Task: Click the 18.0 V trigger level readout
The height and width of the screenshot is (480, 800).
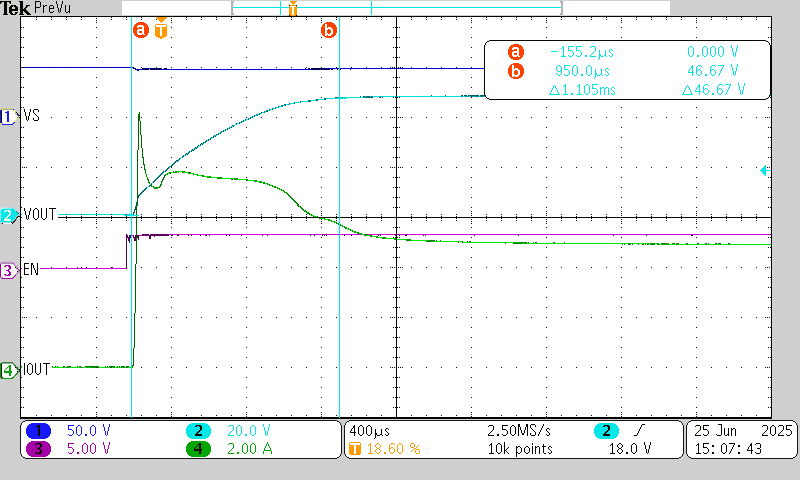Action: [x=630, y=449]
